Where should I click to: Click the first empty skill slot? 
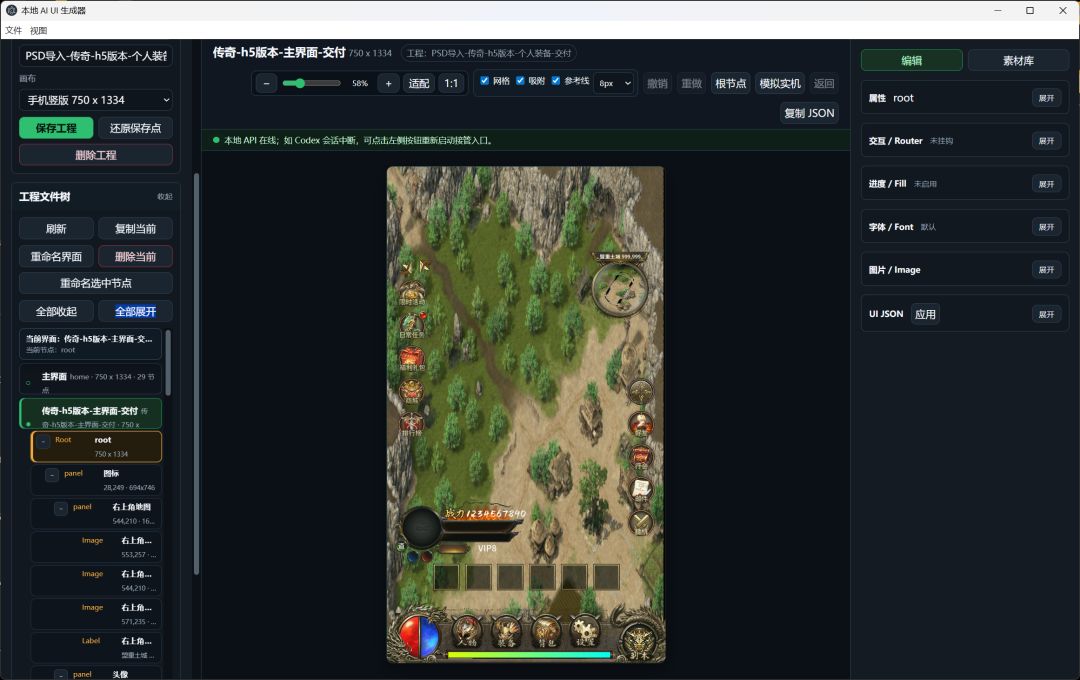coord(446,577)
